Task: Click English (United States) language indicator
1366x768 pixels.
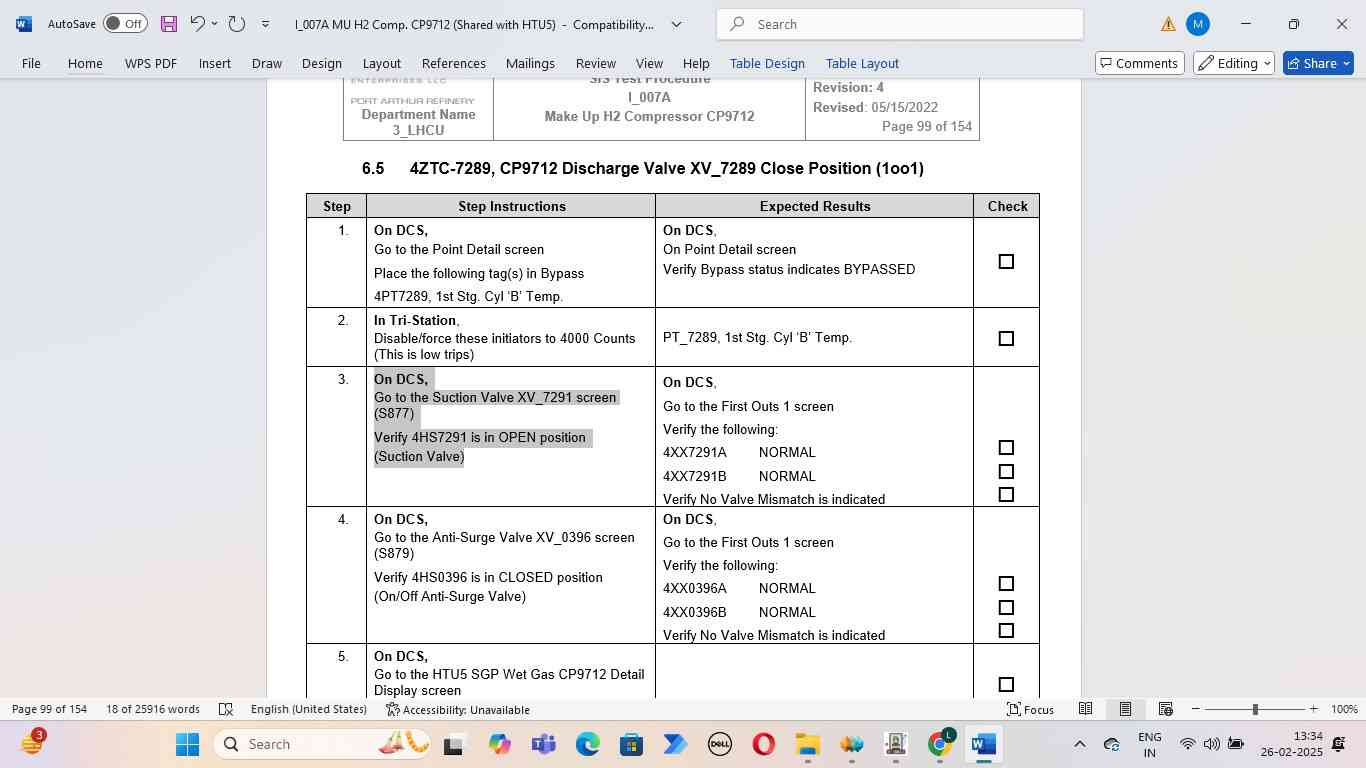Action: pyautogui.click(x=308, y=709)
